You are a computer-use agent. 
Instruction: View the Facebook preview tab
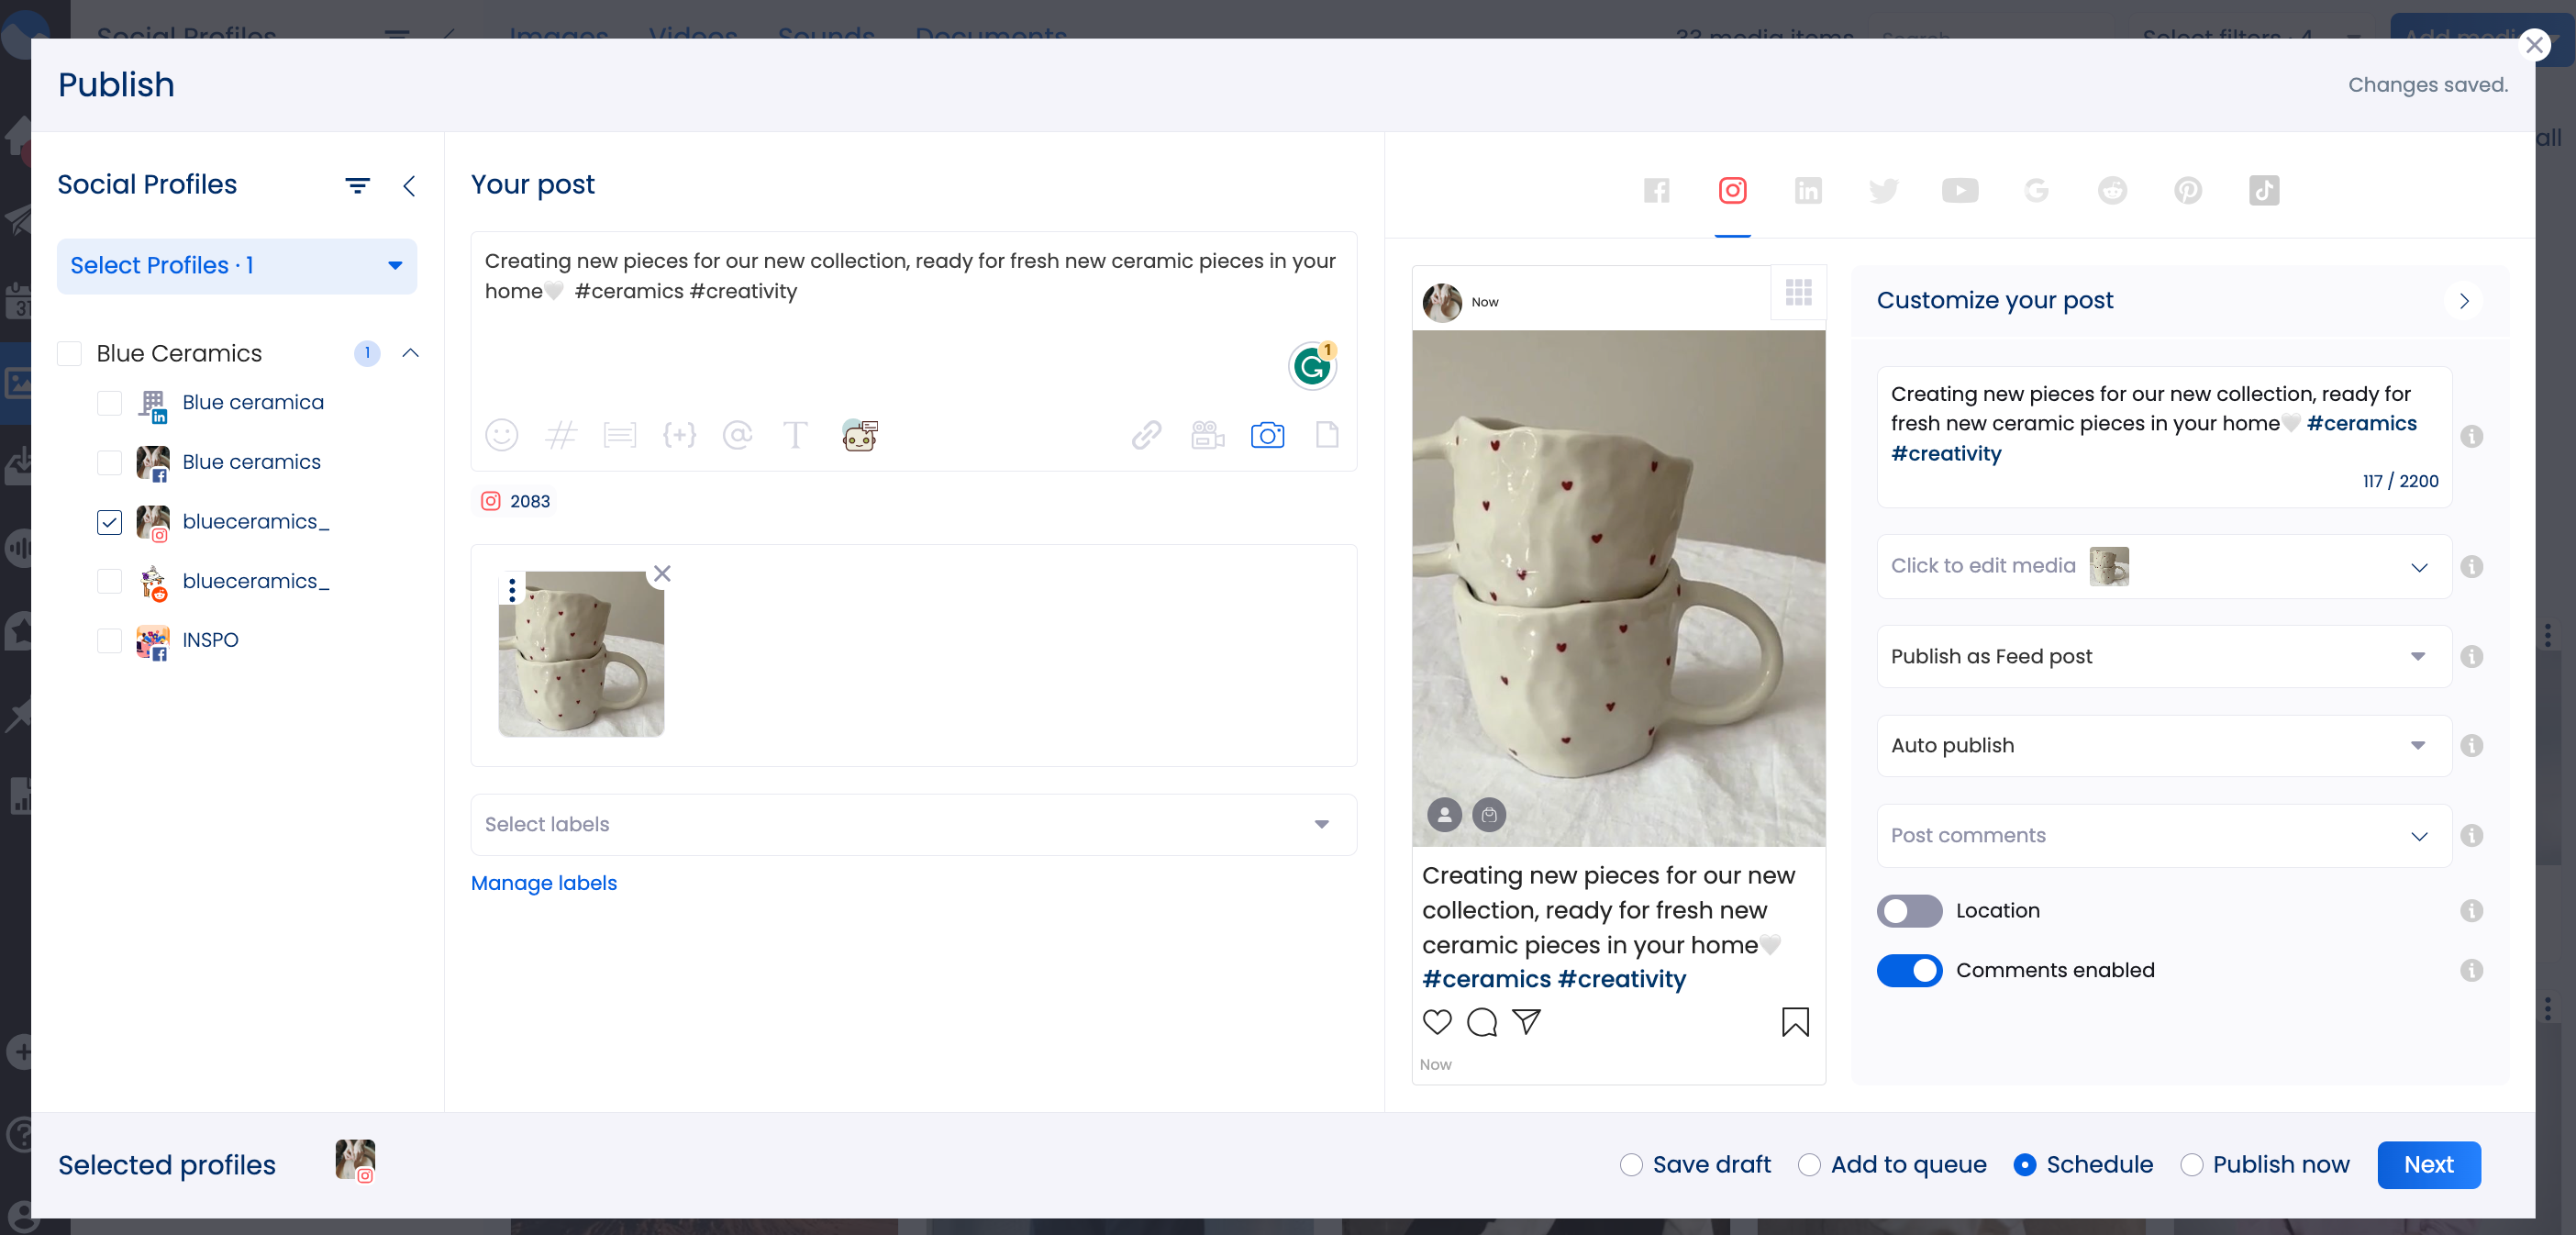1657,190
